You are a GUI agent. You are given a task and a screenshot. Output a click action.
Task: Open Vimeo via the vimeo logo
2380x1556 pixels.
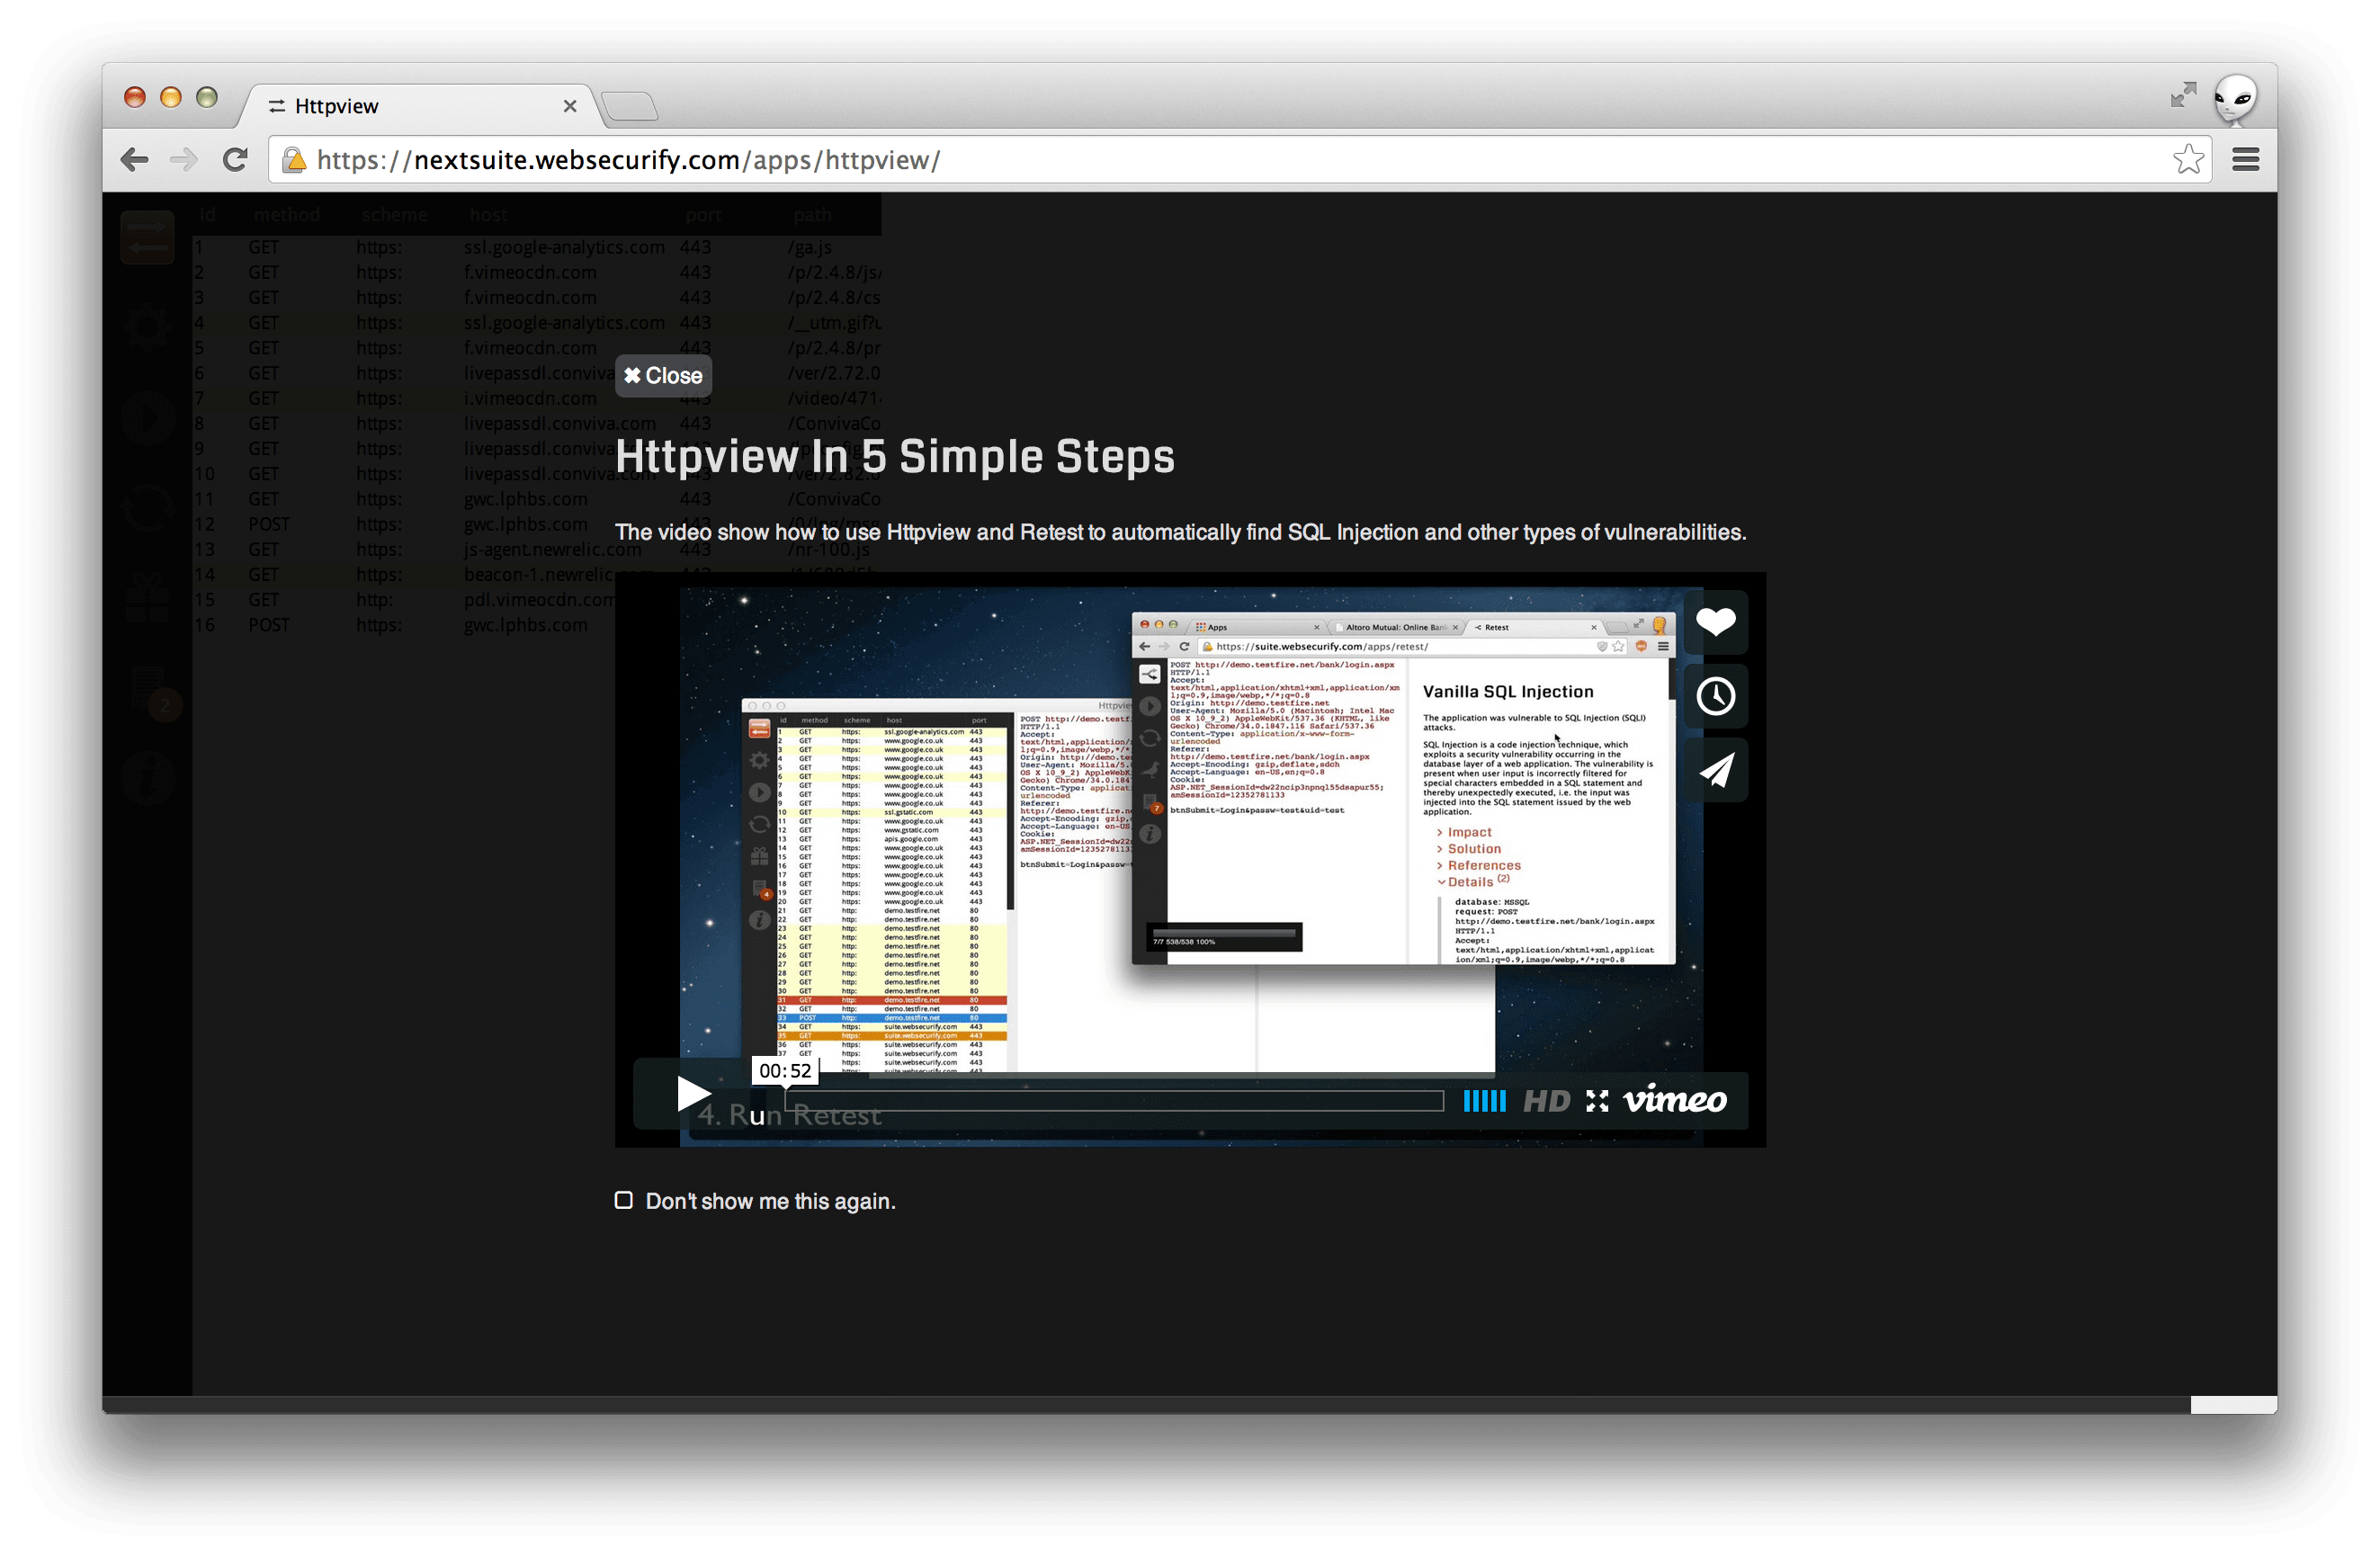pos(1675,1099)
